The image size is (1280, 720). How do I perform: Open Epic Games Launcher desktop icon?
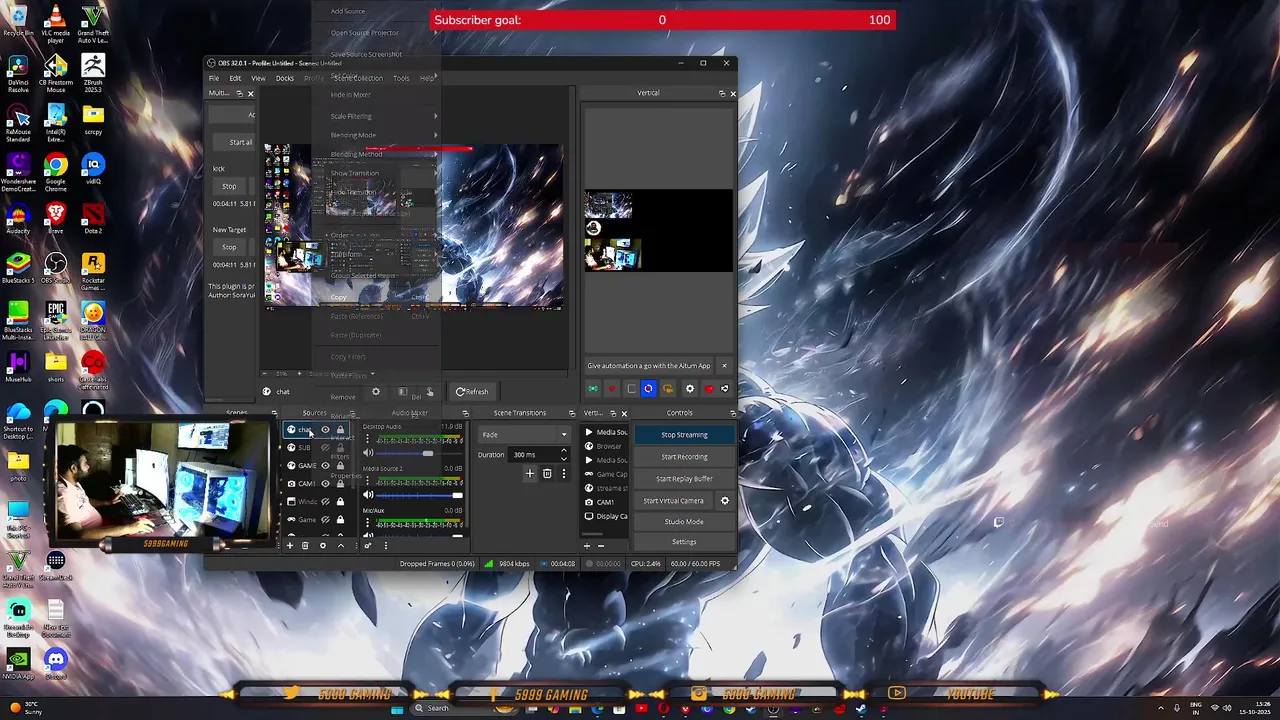56,318
